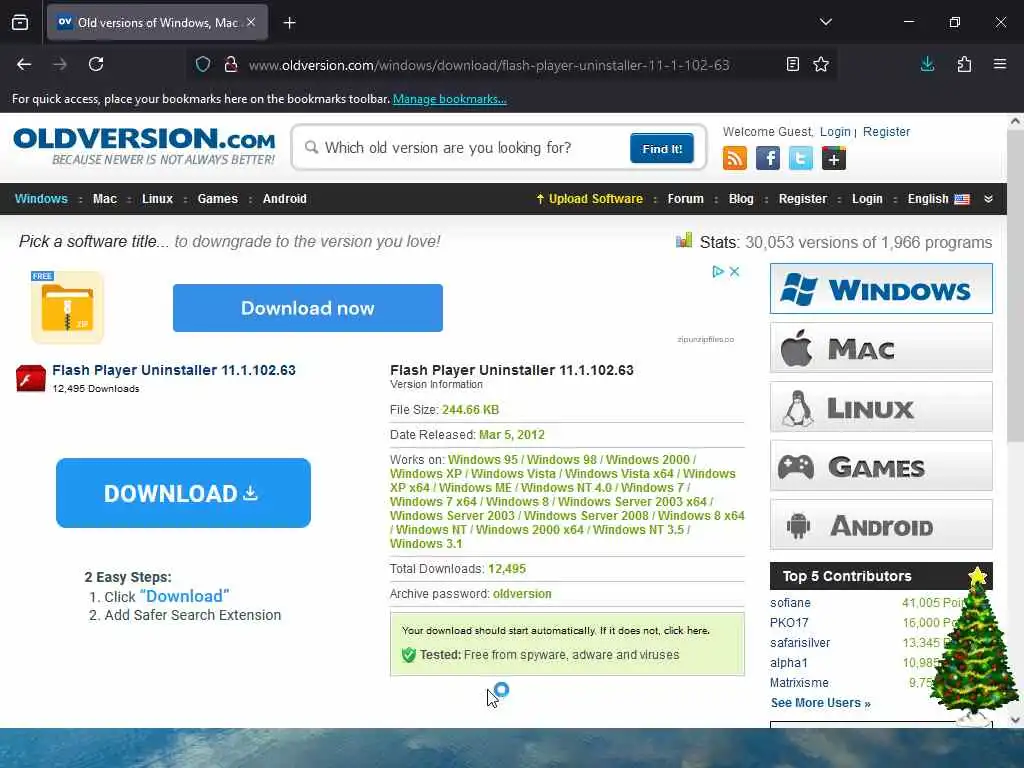Open the Firefox application menu
The height and width of the screenshot is (768, 1024).
tap(1000, 64)
